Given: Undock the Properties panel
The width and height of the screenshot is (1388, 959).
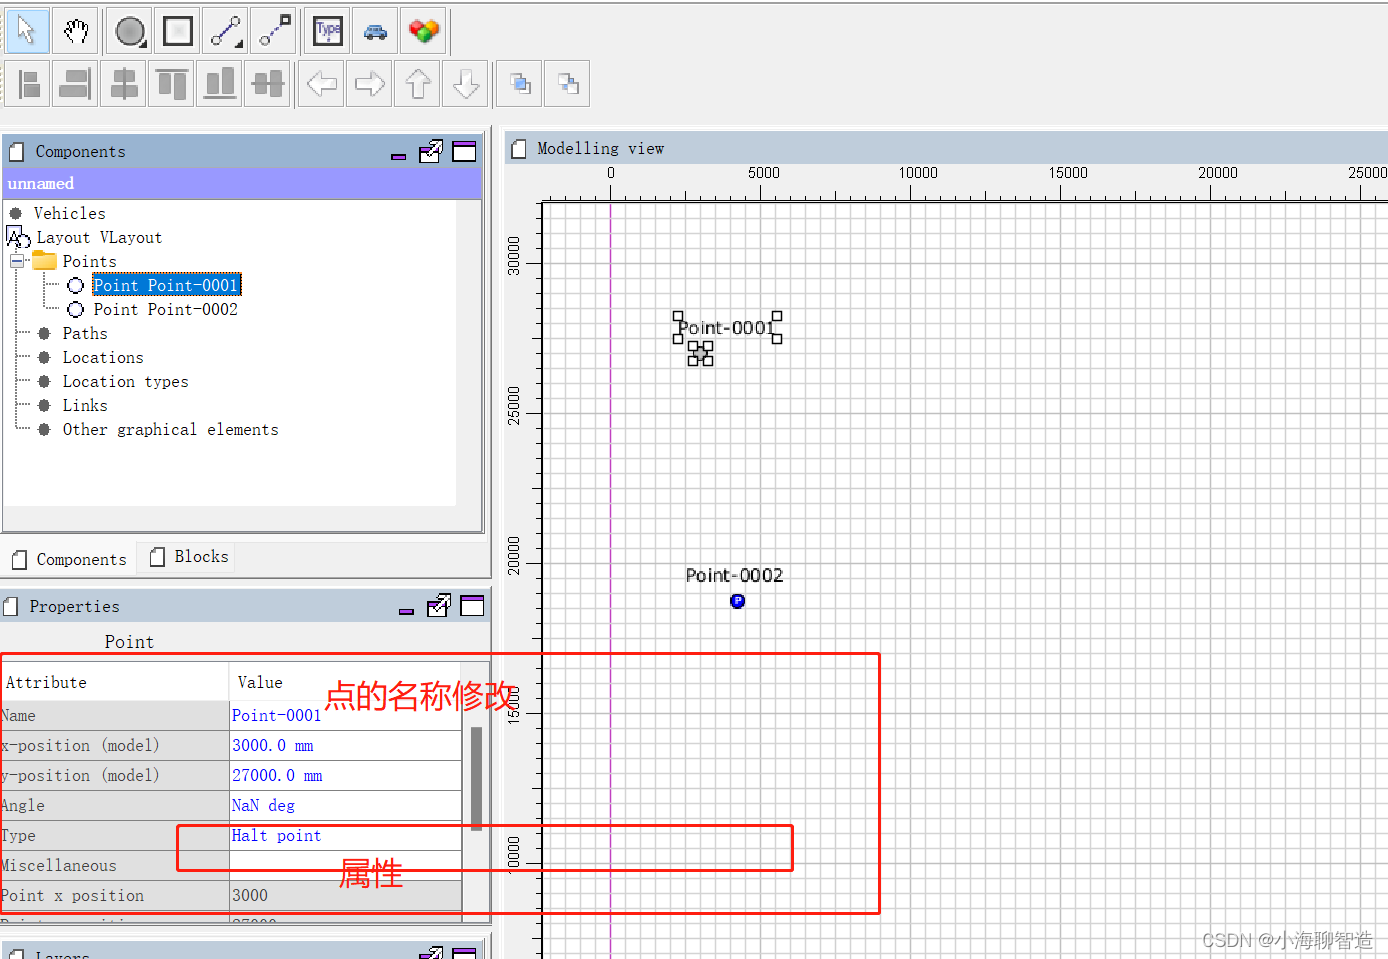Looking at the screenshot, I should [439, 605].
